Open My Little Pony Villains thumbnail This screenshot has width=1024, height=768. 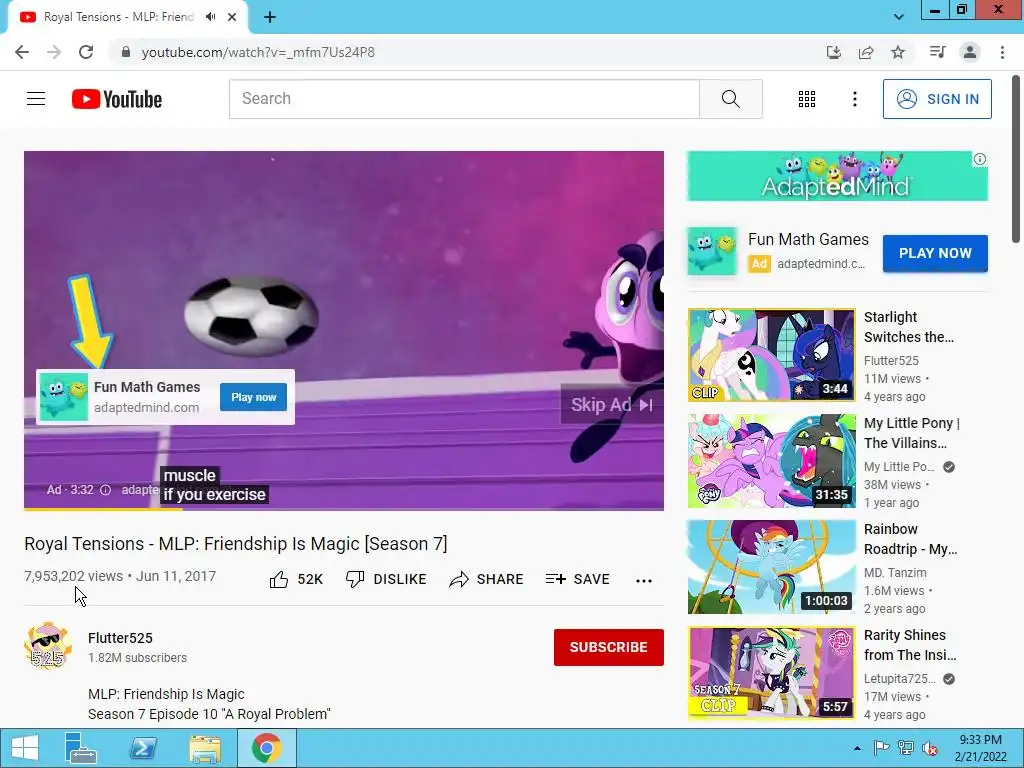point(771,461)
